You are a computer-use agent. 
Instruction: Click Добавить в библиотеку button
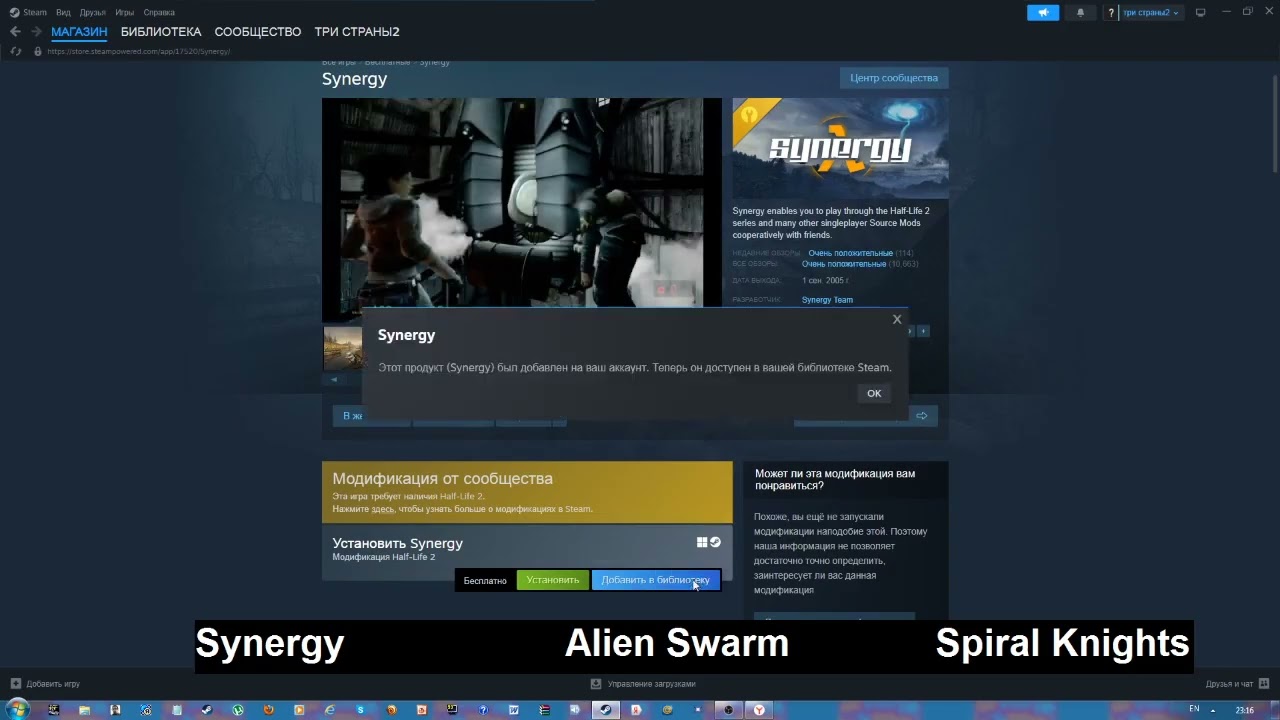pyautogui.click(x=655, y=580)
